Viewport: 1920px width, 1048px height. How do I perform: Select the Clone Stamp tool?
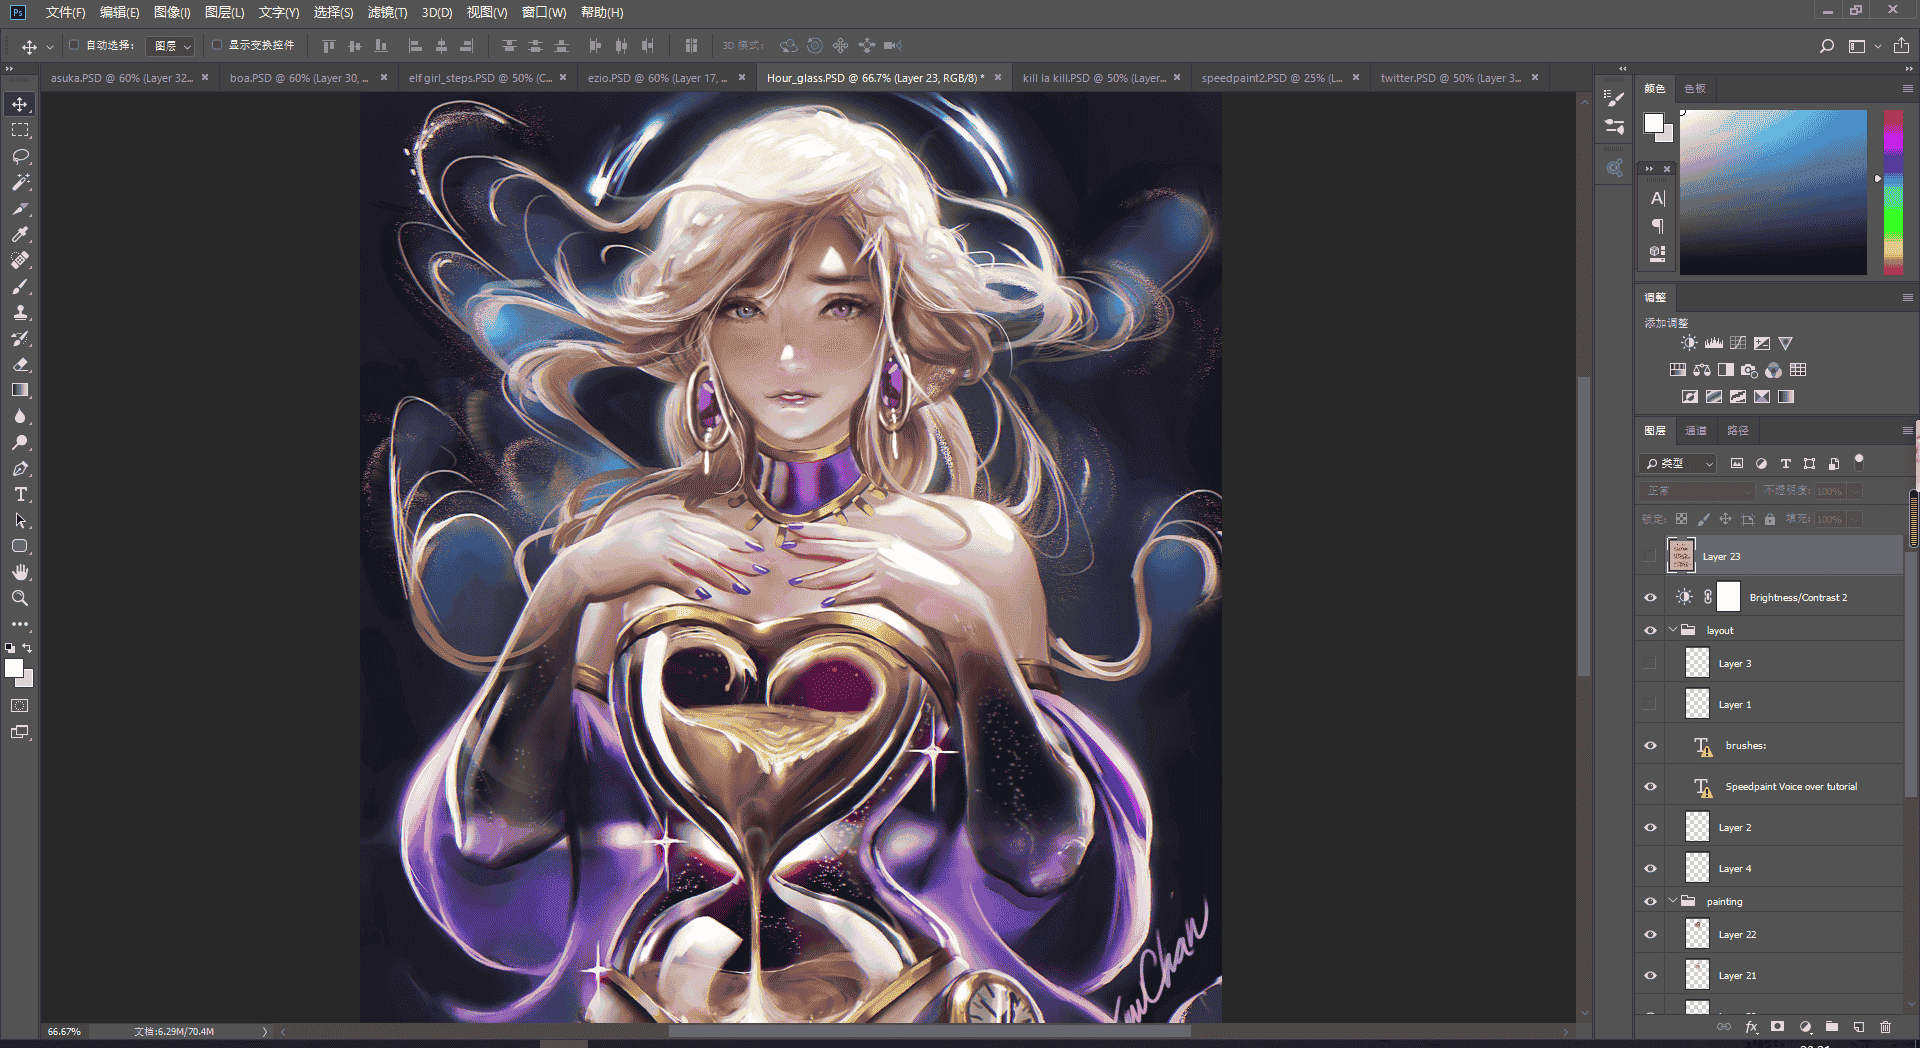(20, 312)
